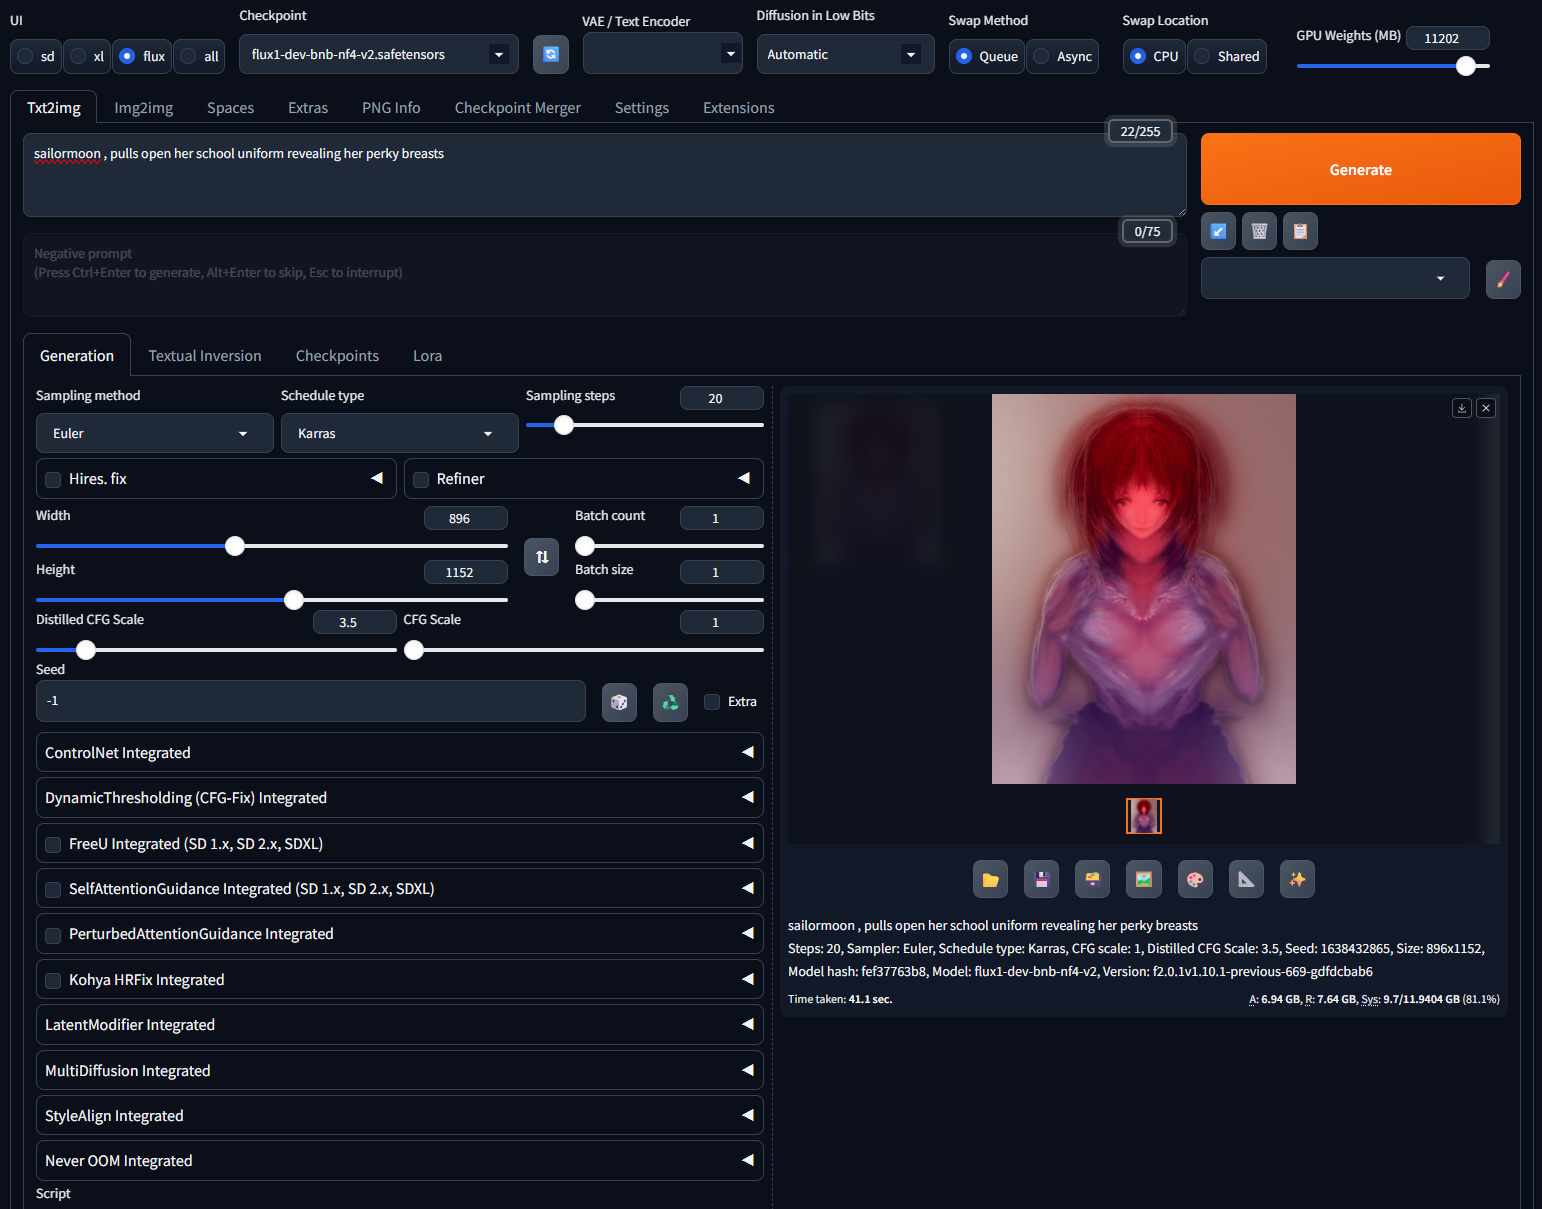This screenshot has height=1209, width=1542.
Task: Click the paint palette icon below the image
Action: pyautogui.click(x=1195, y=880)
